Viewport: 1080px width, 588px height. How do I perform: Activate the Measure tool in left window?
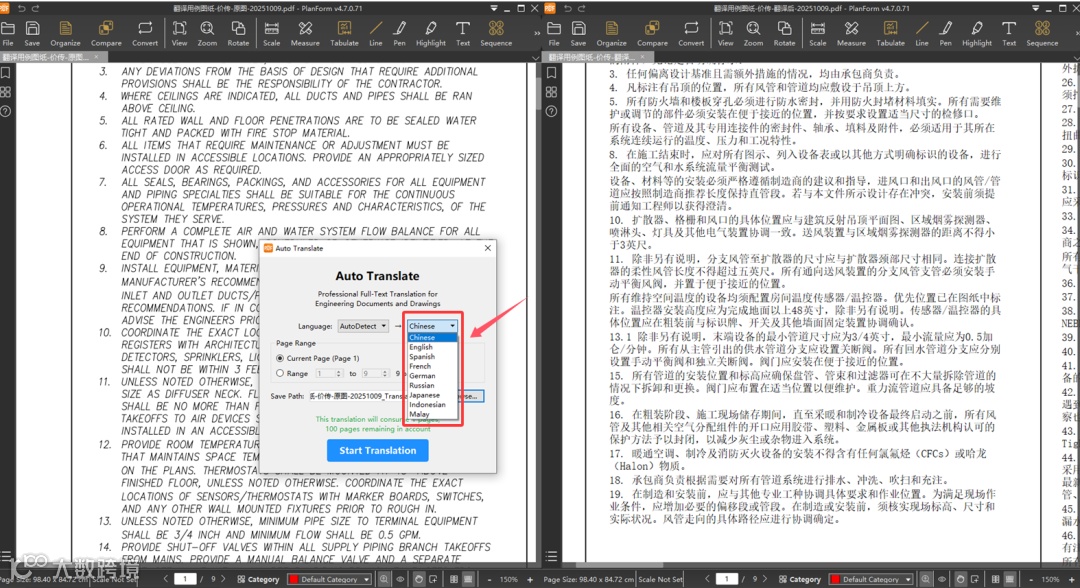click(x=305, y=33)
